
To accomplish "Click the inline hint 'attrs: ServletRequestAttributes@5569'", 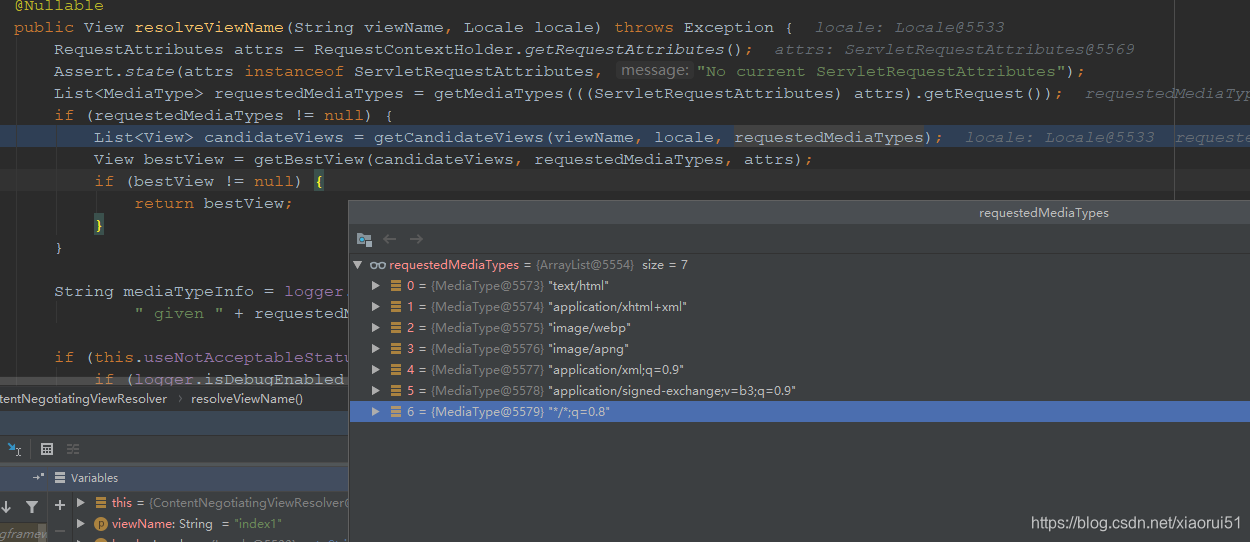I will click(954, 49).
